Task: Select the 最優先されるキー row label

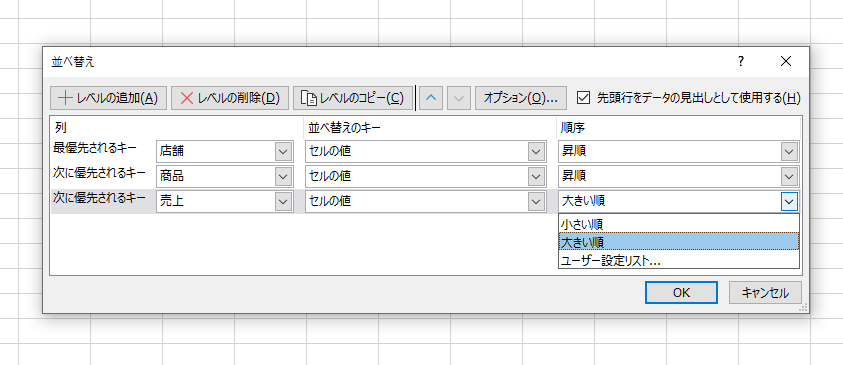Action: click(x=95, y=147)
